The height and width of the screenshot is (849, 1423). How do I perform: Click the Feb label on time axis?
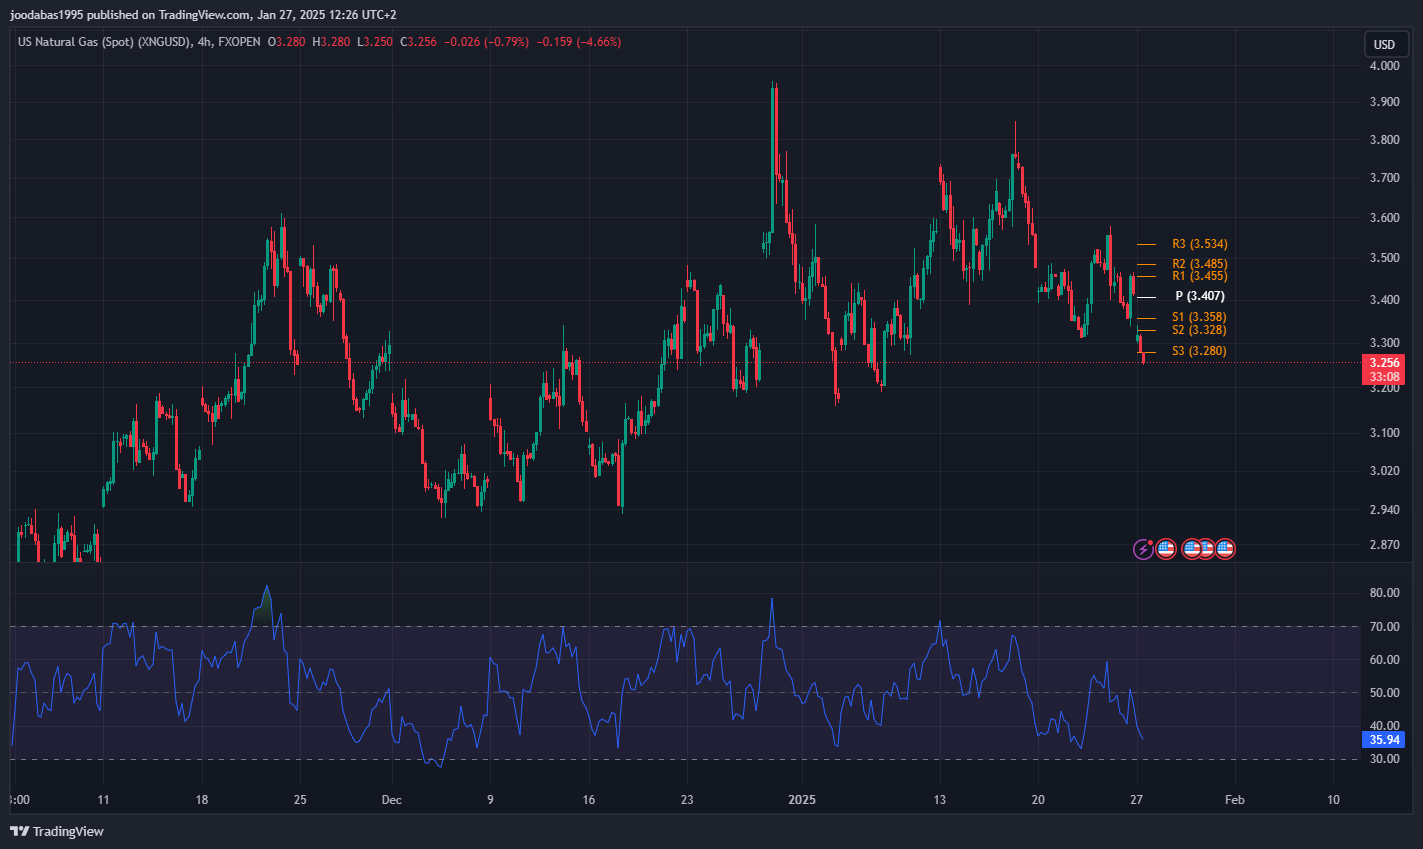pyautogui.click(x=1235, y=800)
